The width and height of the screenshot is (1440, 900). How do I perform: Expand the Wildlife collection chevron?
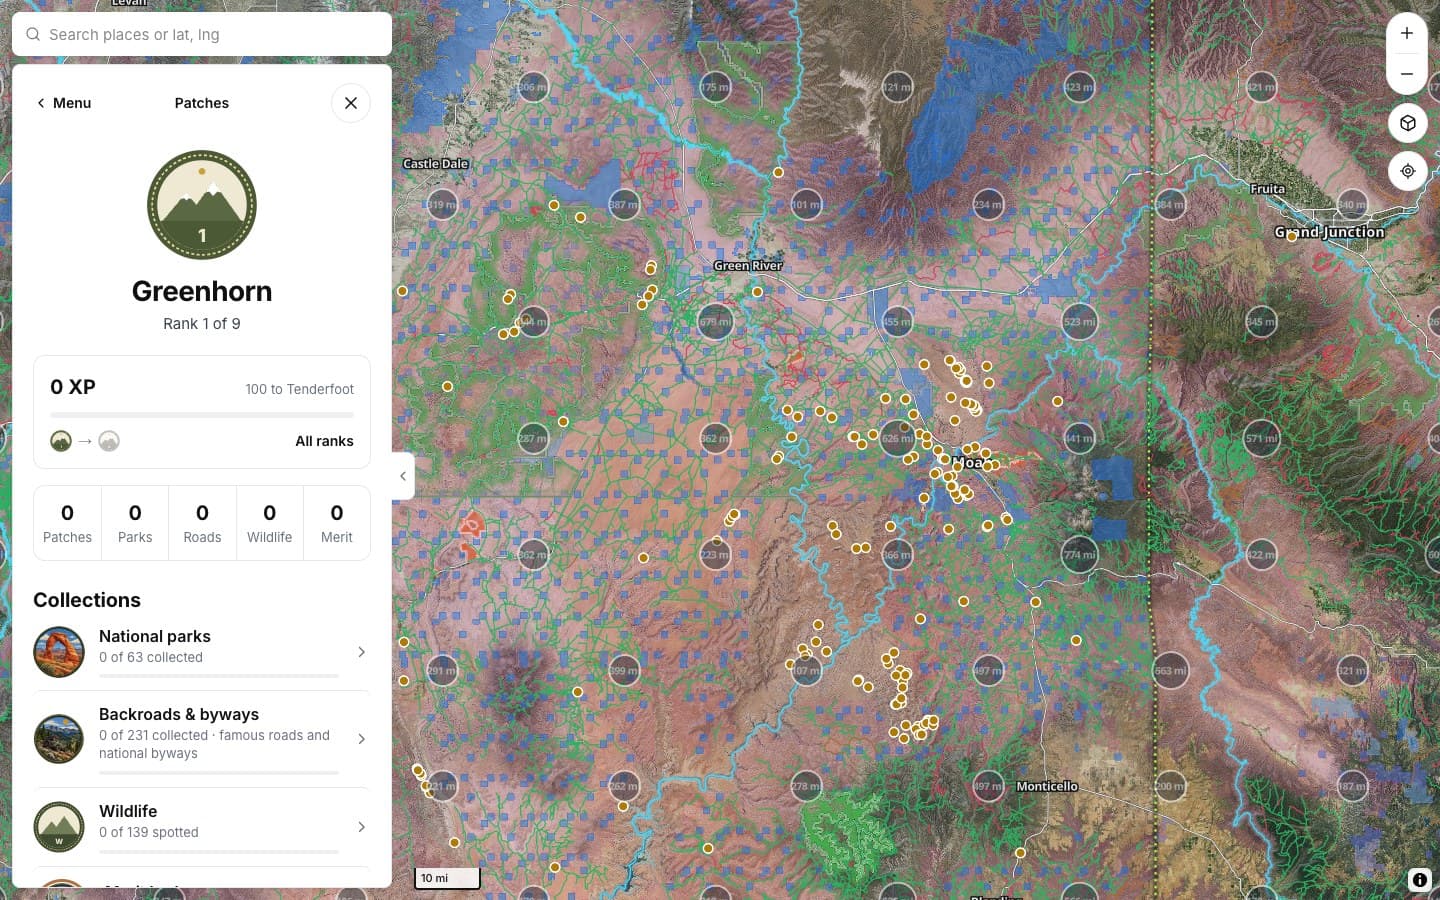pyautogui.click(x=361, y=827)
